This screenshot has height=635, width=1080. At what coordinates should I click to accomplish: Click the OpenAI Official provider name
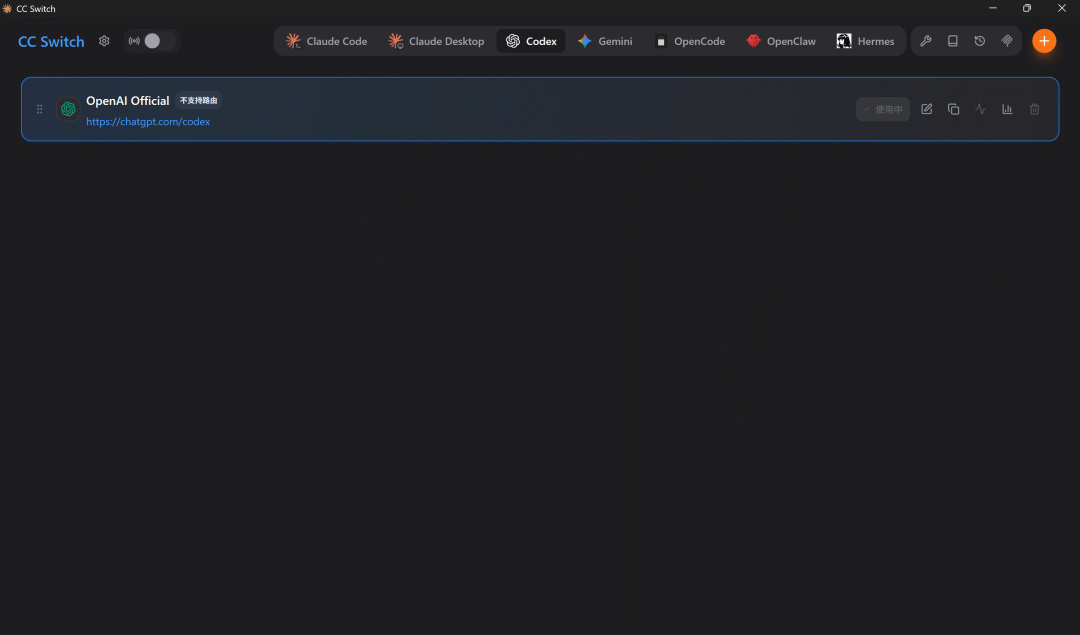pyautogui.click(x=127, y=101)
